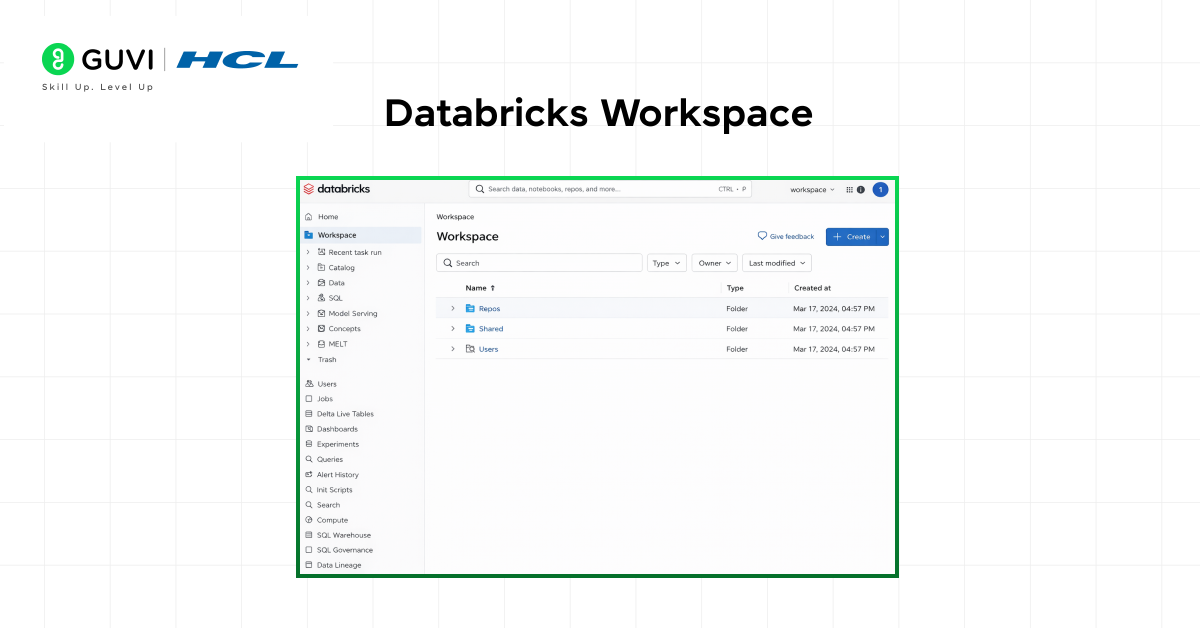Viewport: 1200px width, 628px height.
Task: Click the workspace Search filter field
Action: click(539, 263)
